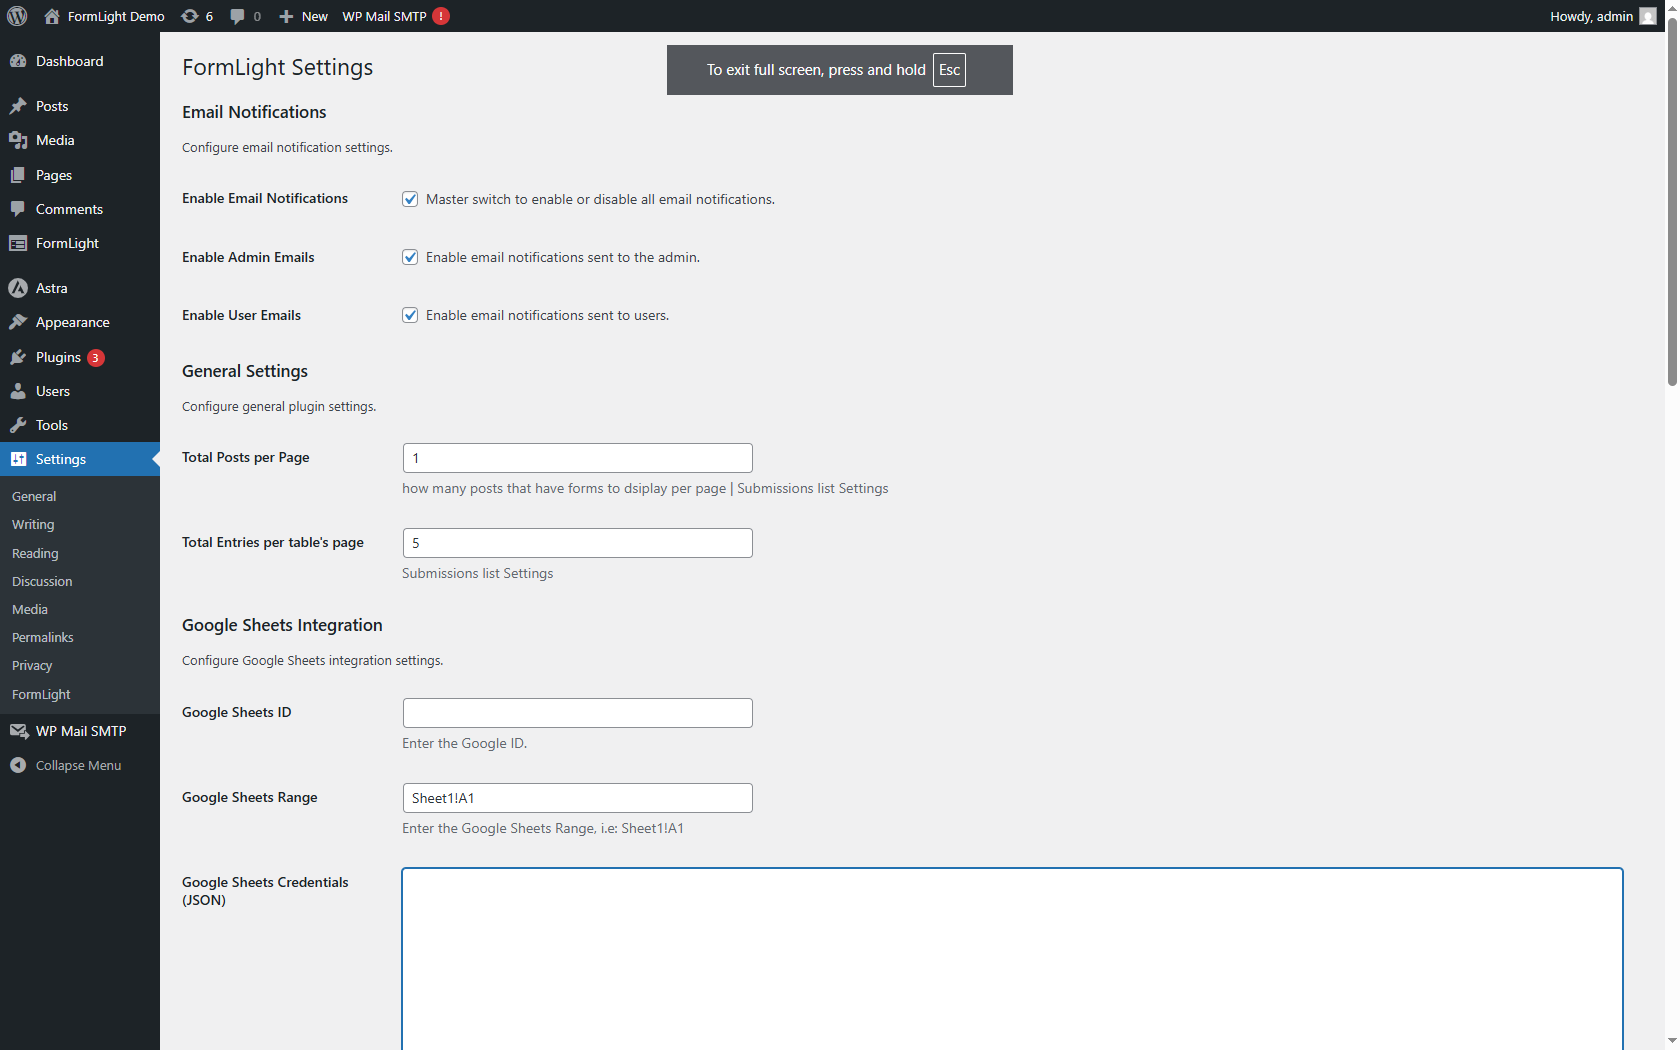Click the updates icon in the admin bar
Image resolution: width=1680 pixels, height=1050 pixels.
tap(190, 16)
